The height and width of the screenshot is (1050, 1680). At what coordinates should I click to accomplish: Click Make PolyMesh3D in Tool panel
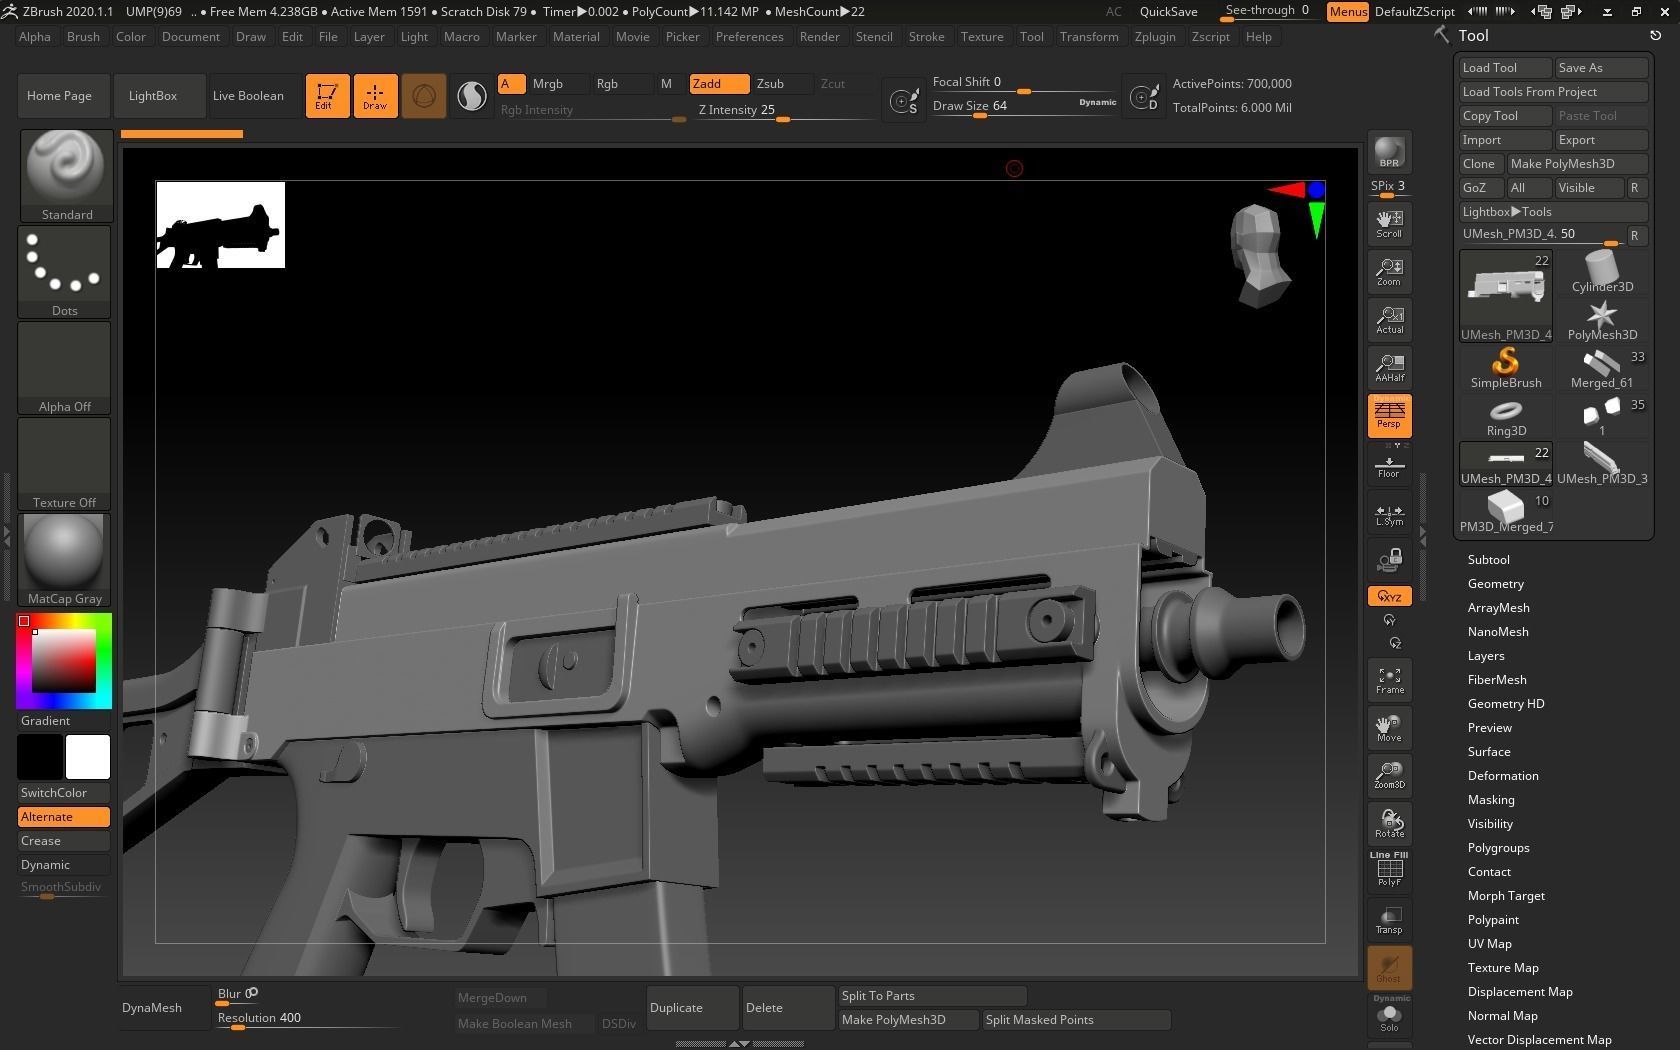click(1577, 164)
